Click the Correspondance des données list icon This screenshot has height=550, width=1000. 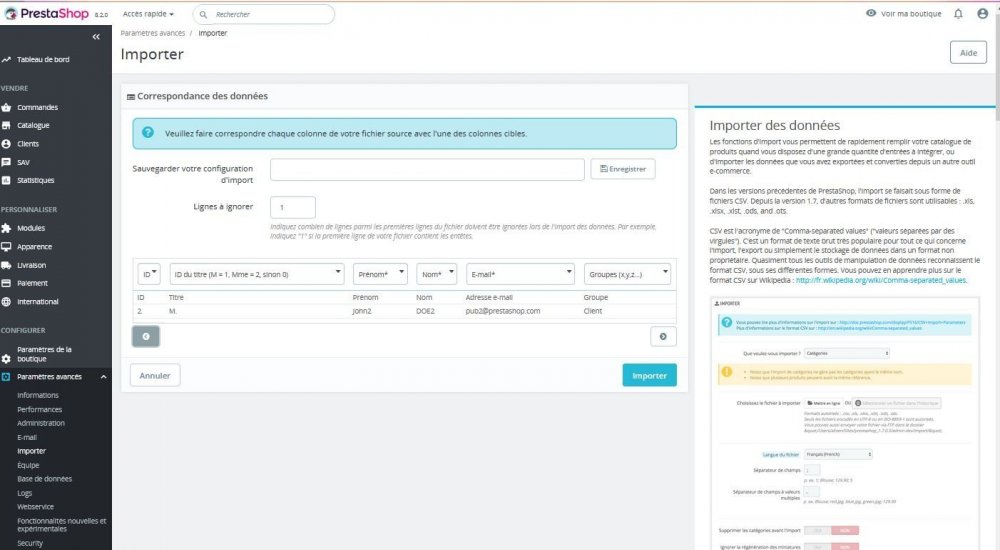click(131, 96)
